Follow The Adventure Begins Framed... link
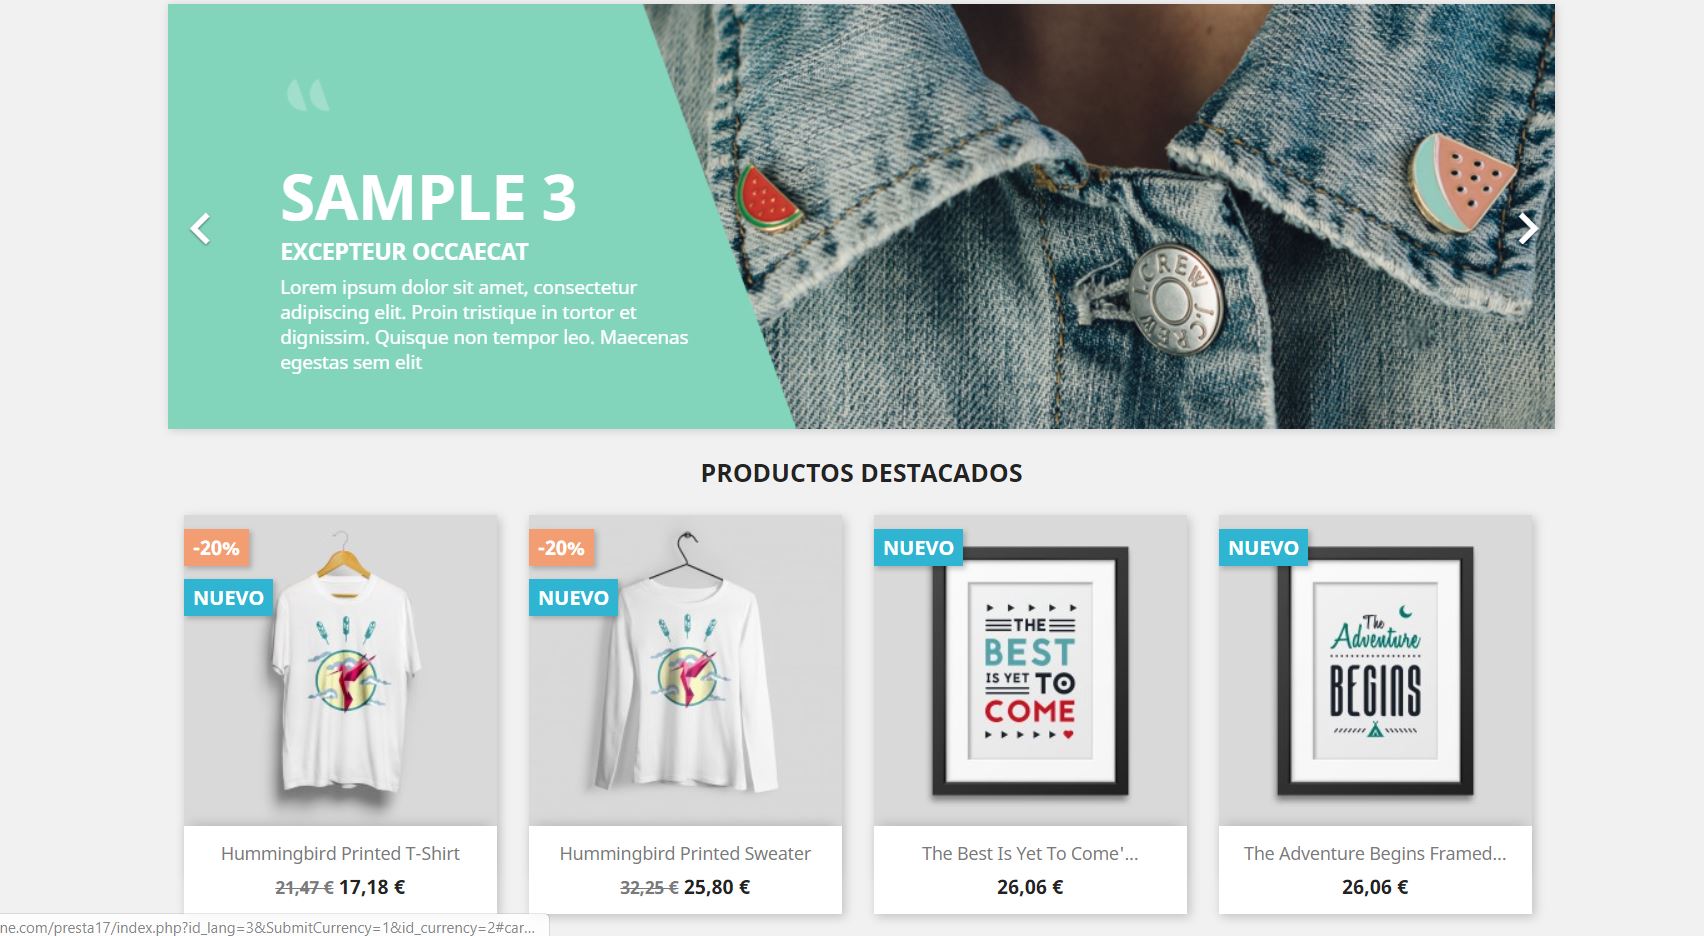This screenshot has width=1704, height=936. [1375, 854]
